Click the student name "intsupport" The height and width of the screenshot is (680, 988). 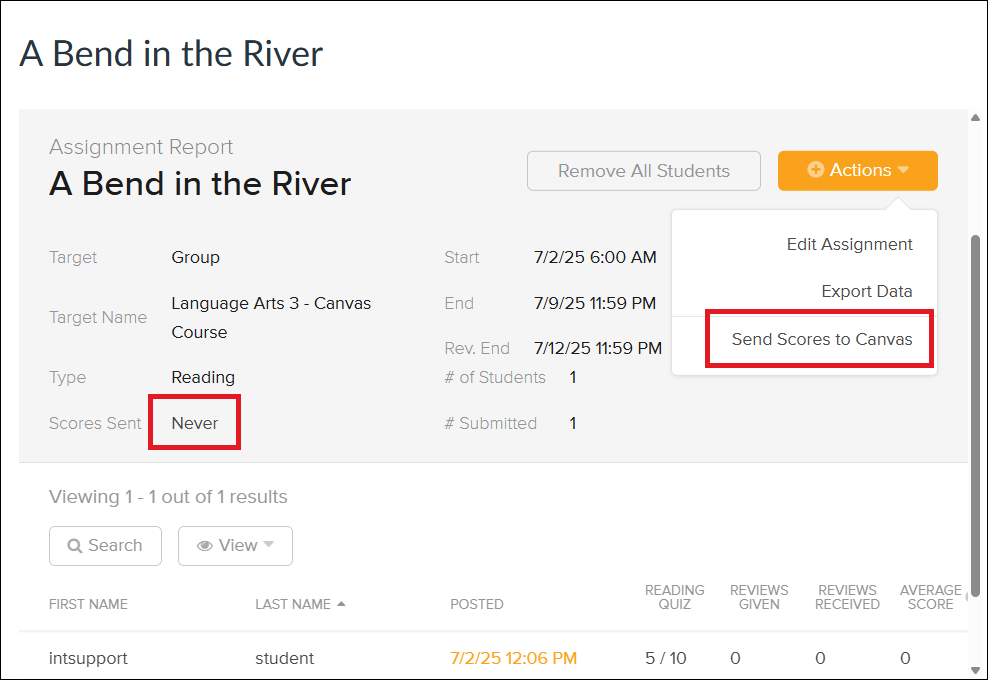pos(88,658)
